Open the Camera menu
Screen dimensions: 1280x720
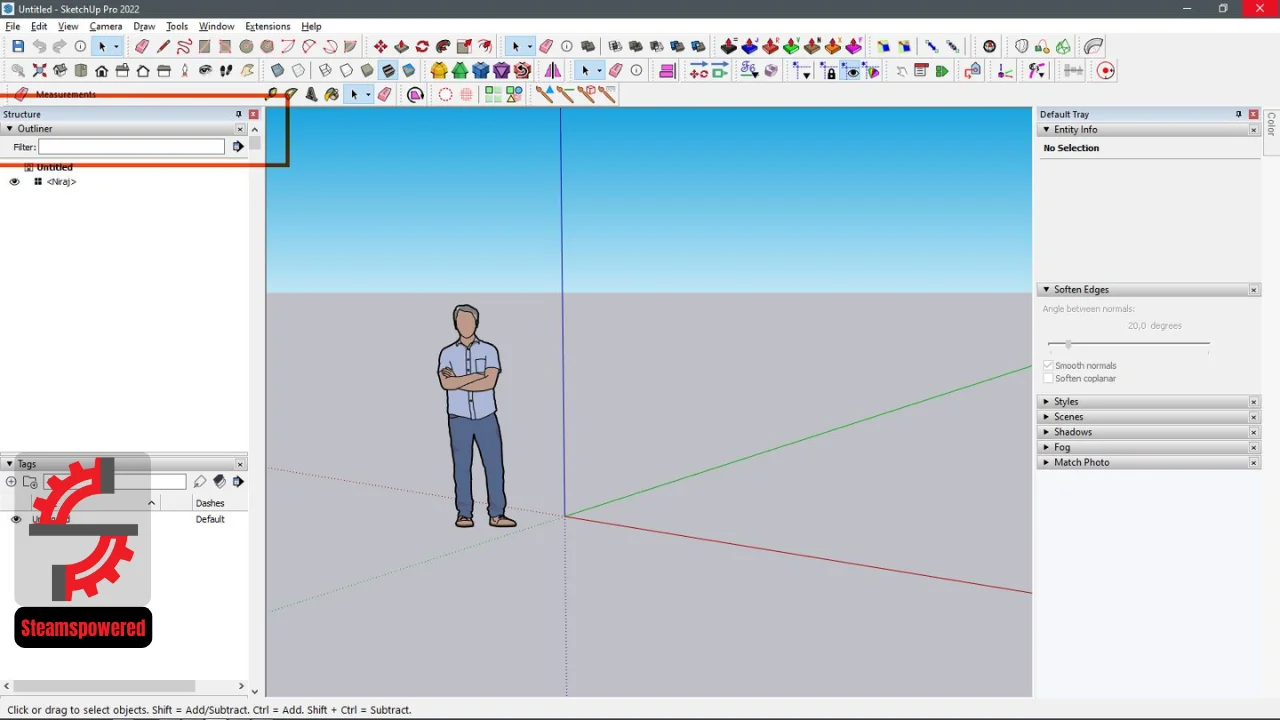[x=105, y=26]
